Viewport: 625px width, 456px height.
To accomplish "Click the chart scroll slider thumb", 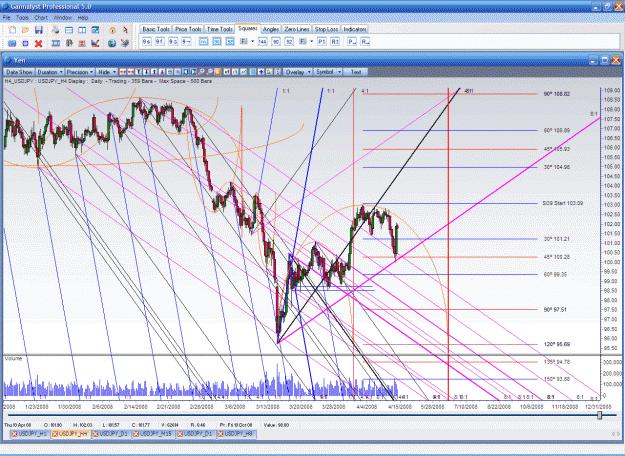I will pyautogui.click(x=599, y=415).
